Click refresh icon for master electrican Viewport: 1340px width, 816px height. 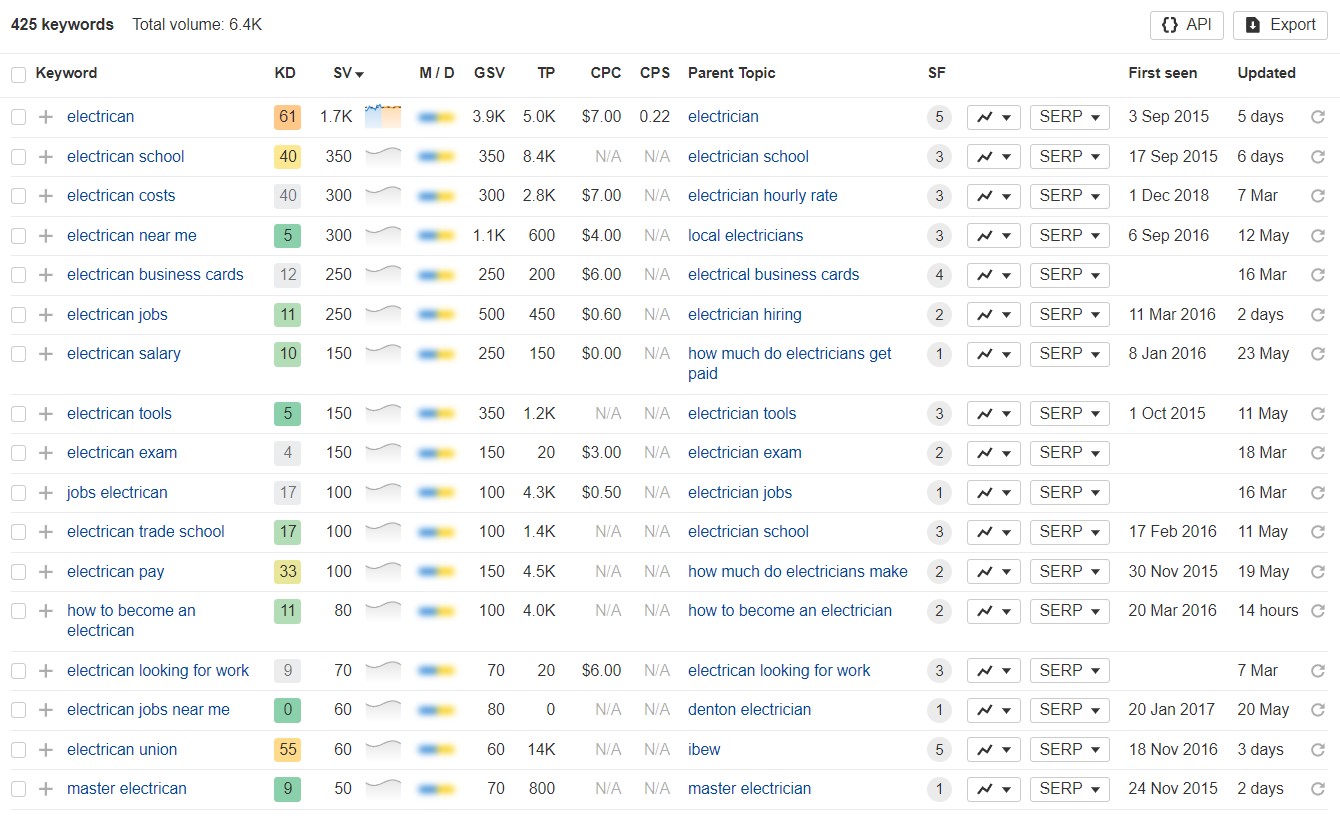[x=1317, y=789]
